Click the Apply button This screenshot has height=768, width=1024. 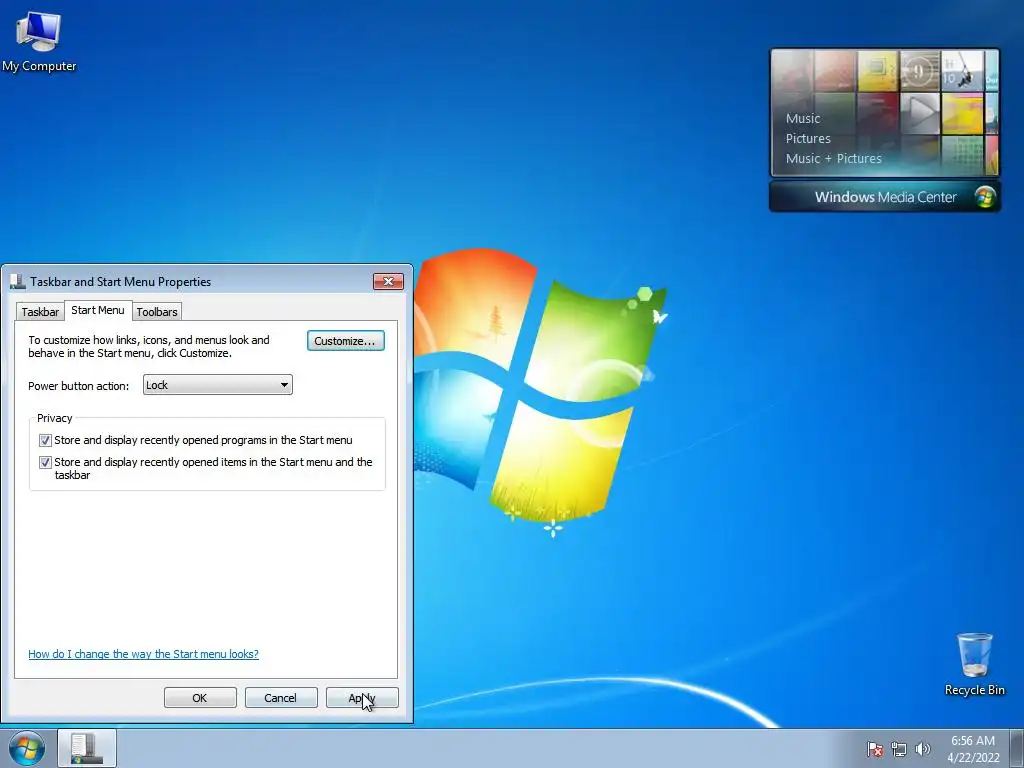(x=362, y=697)
